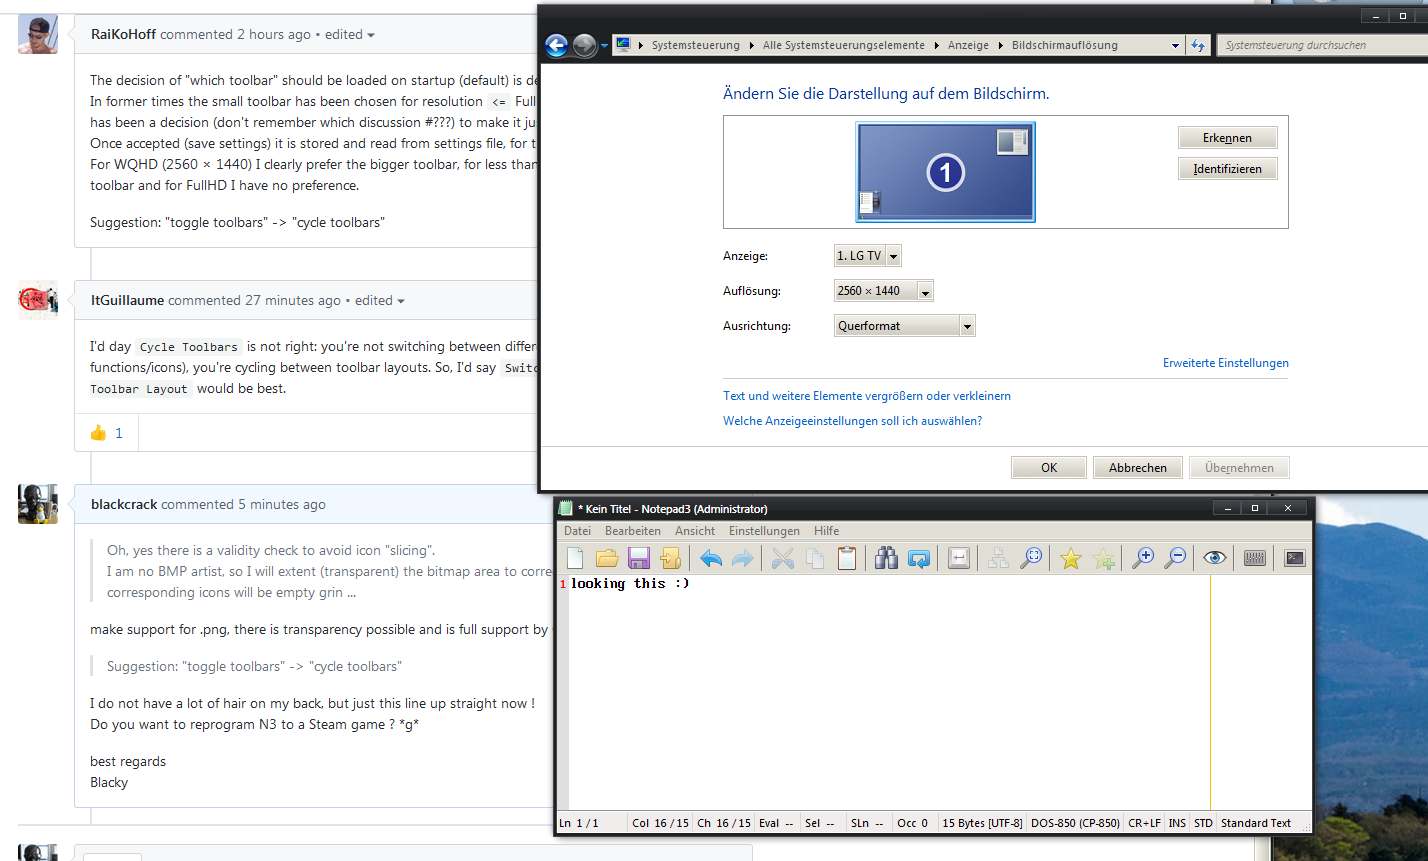Toggle word wrap in Notepad3 toolbar

pos(959,558)
